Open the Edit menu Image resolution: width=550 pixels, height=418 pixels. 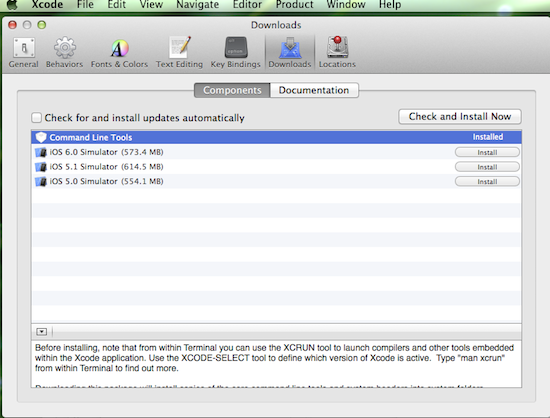coord(116,5)
